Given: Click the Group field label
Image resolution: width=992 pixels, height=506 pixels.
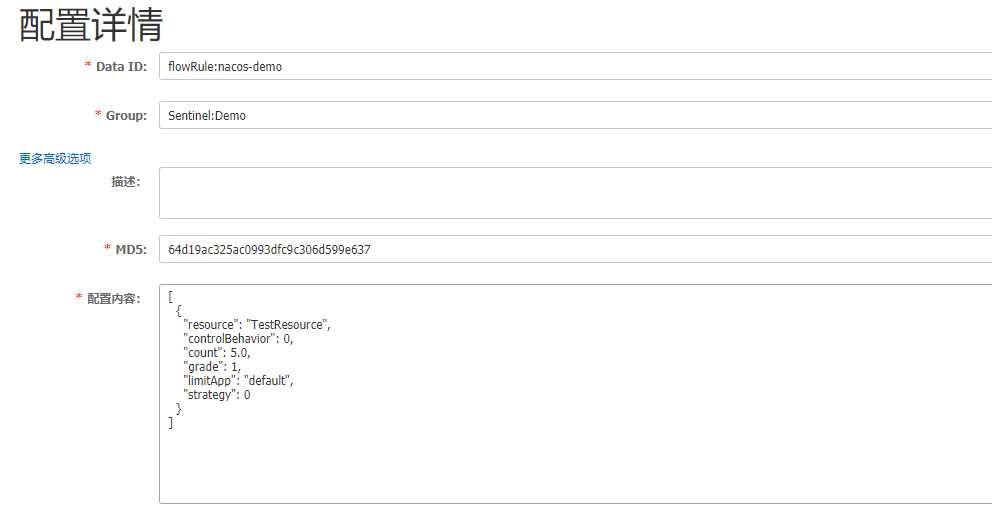Looking at the screenshot, I should [x=126, y=115].
